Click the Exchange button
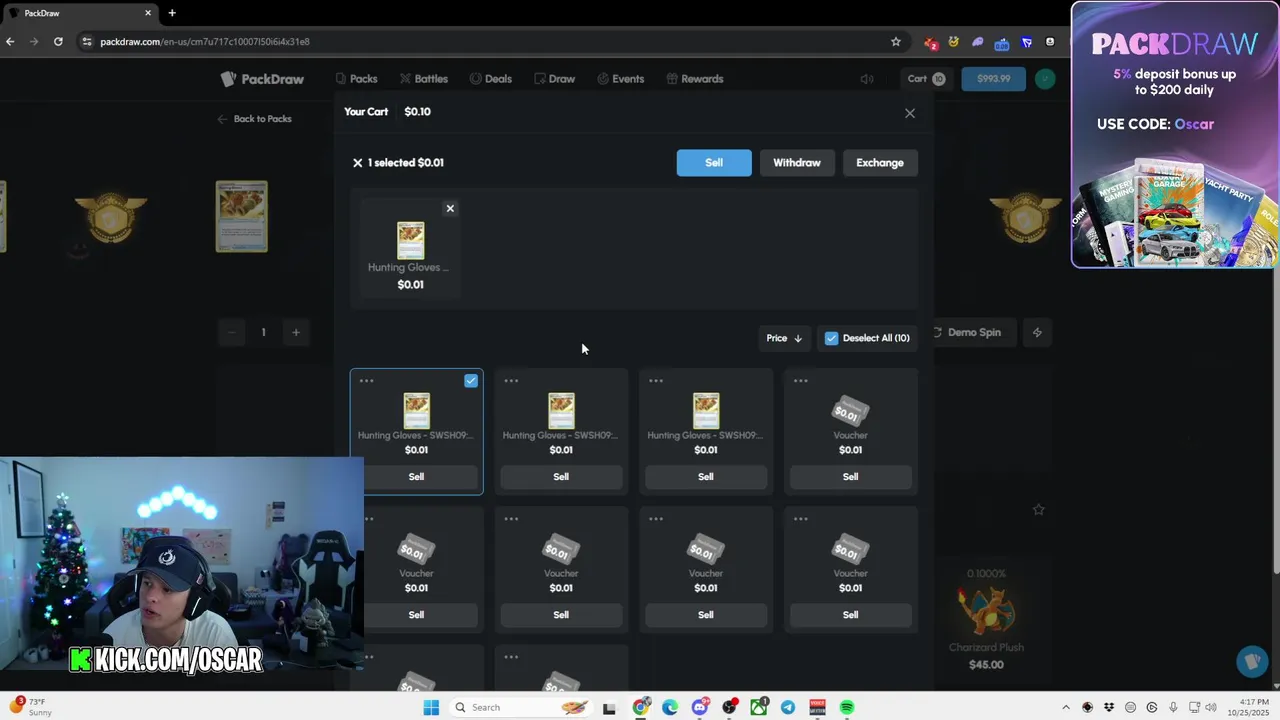This screenshot has height=720, width=1280. click(880, 163)
